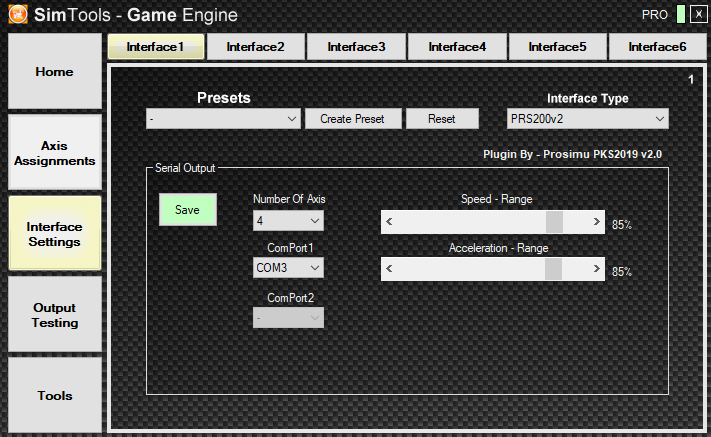Screen dimensions: 711x437
Task: Increase Acceleration Range with right arrow
Action: pyautogui.click(x=597, y=269)
